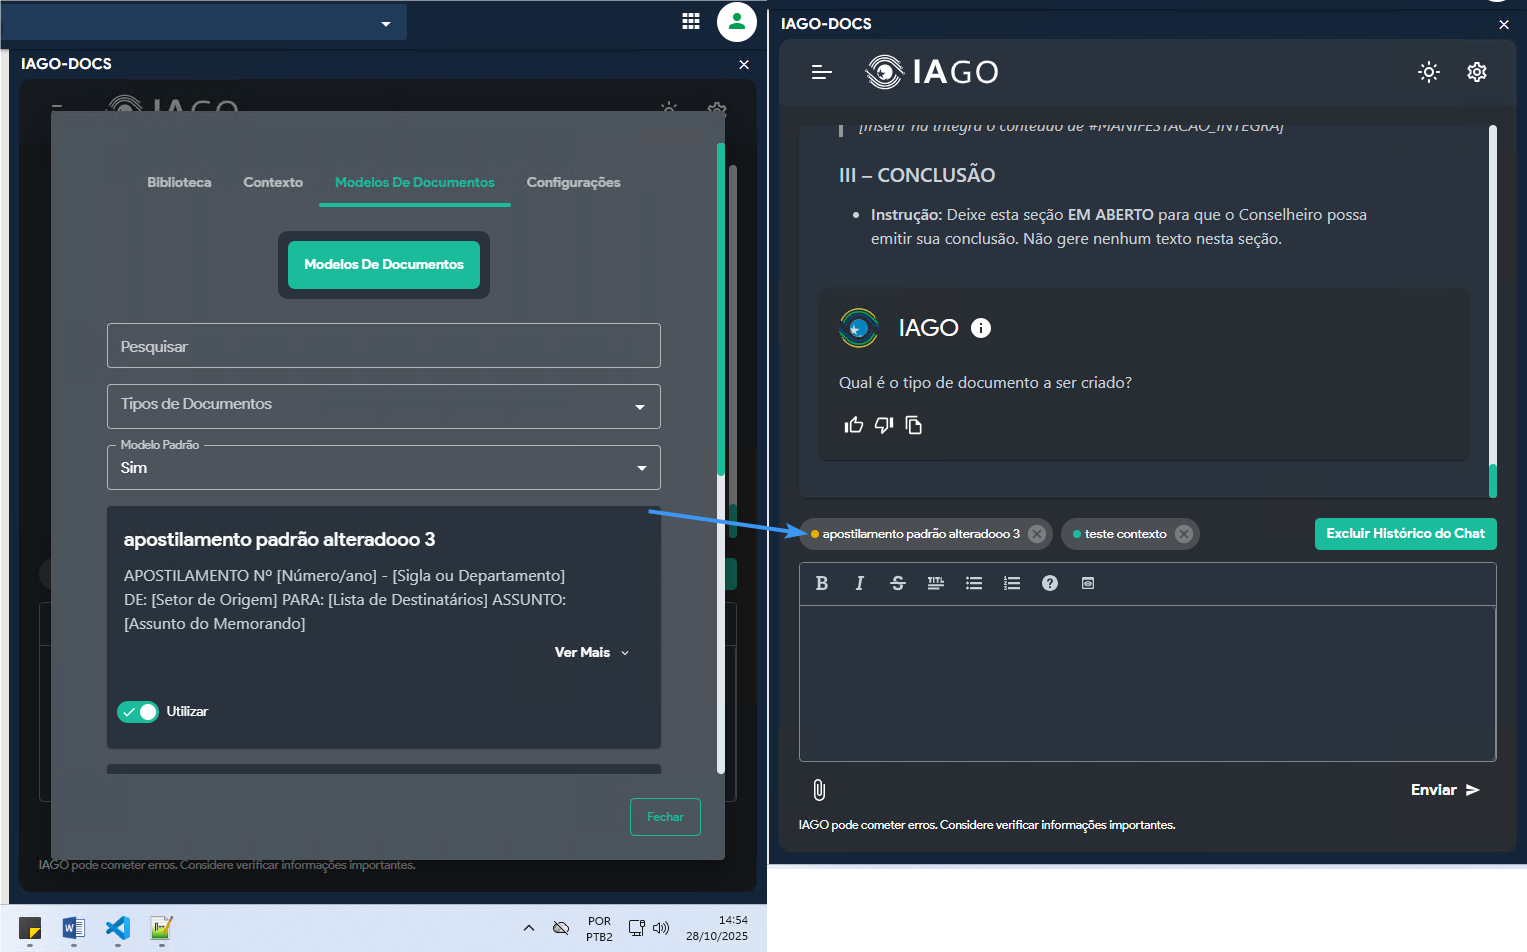Screen dimensions: 1527x952
Task: Click the Pesquisar search field
Action: (x=383, y=346)
